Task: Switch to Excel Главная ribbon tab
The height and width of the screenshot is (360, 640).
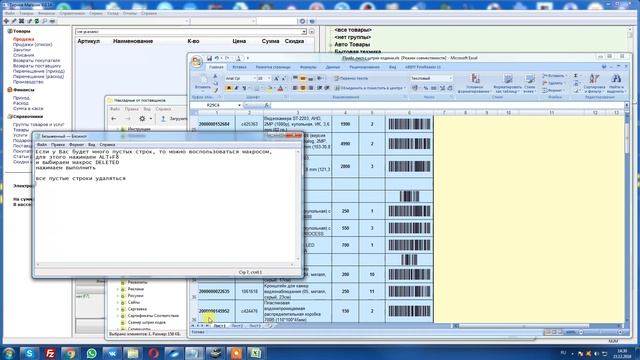Action: pyautogui.click(x=216, y=67)
